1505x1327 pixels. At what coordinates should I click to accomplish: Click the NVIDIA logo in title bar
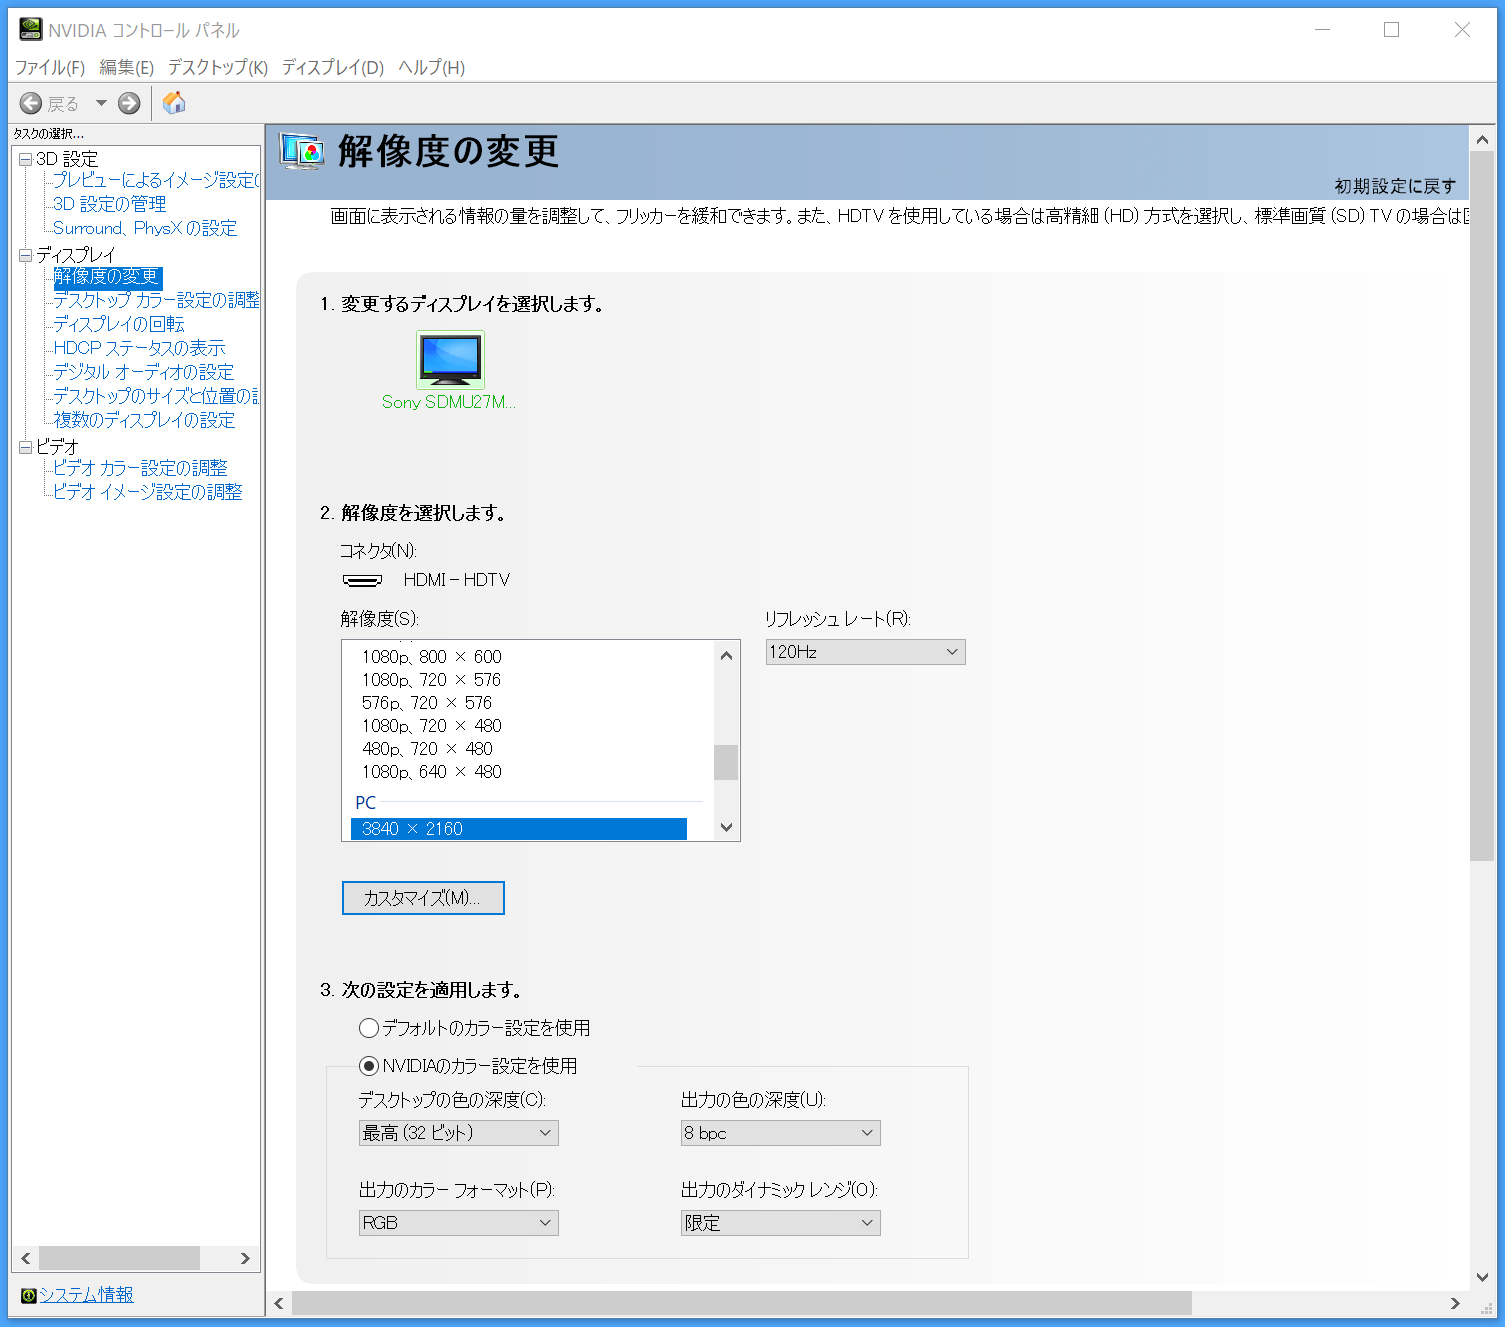click(30, 30)
